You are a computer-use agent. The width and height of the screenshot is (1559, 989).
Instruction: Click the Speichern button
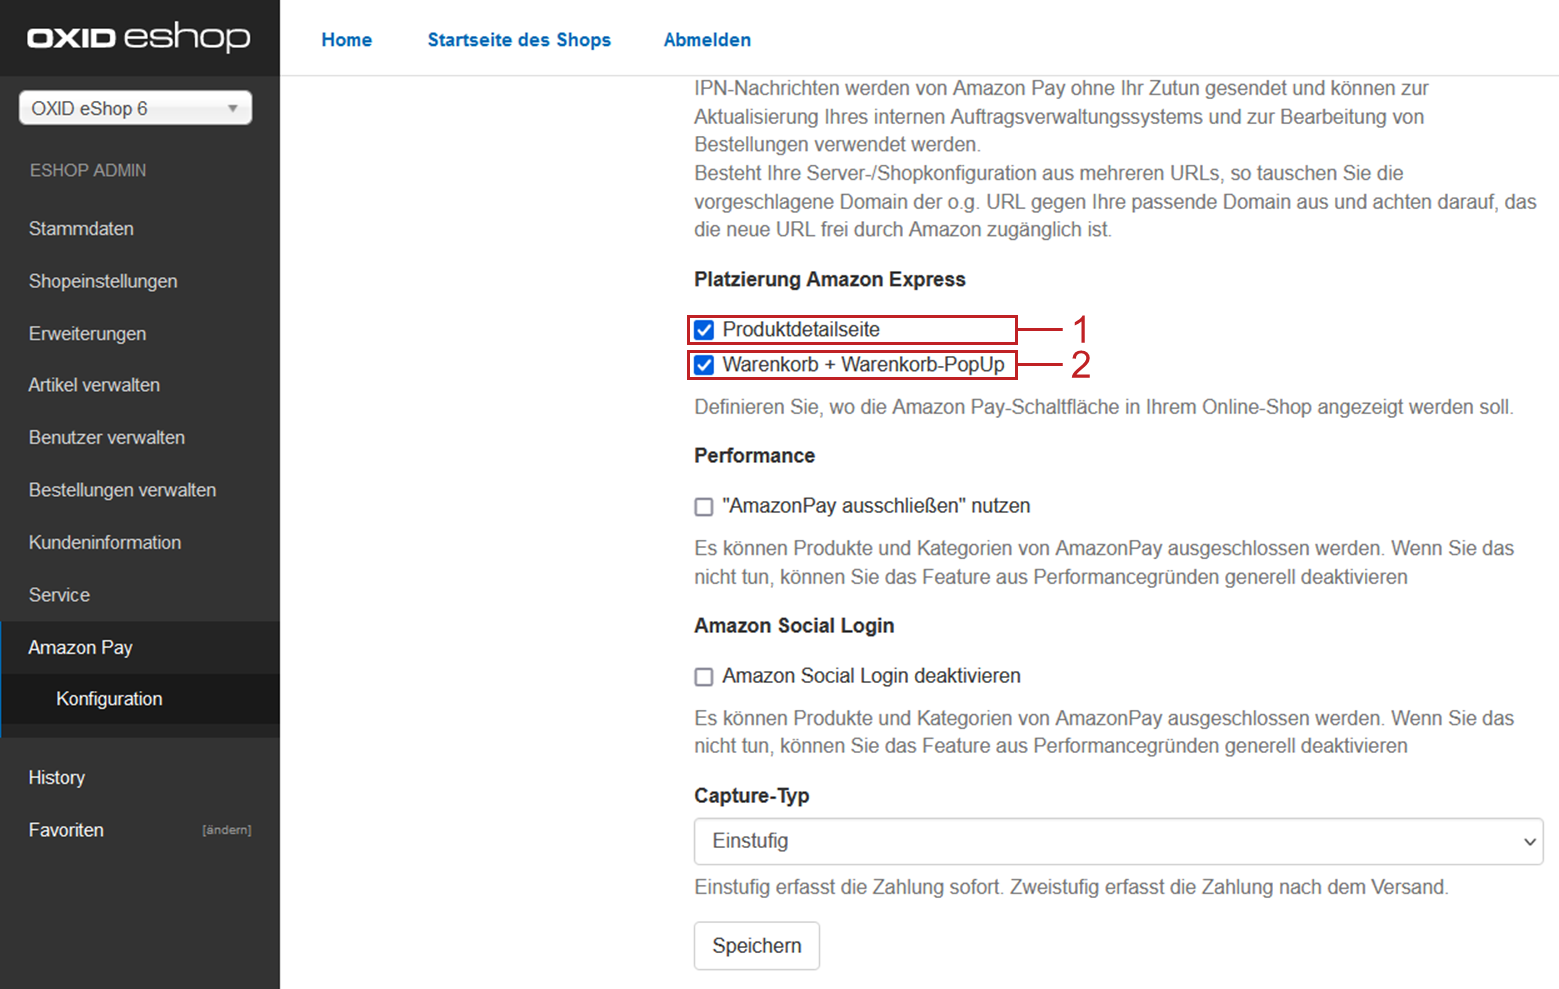[x=756, y=946]
